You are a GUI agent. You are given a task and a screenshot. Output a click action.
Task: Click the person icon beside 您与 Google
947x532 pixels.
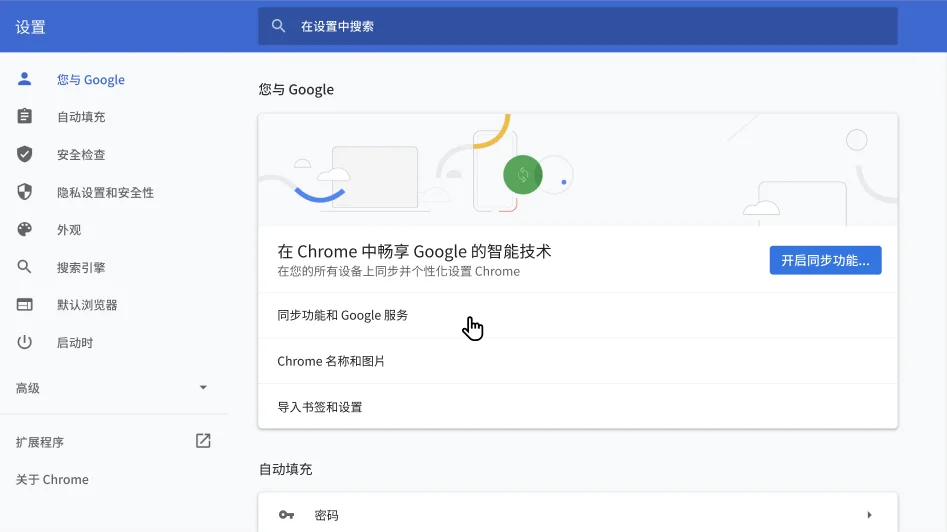pos(25,79)
